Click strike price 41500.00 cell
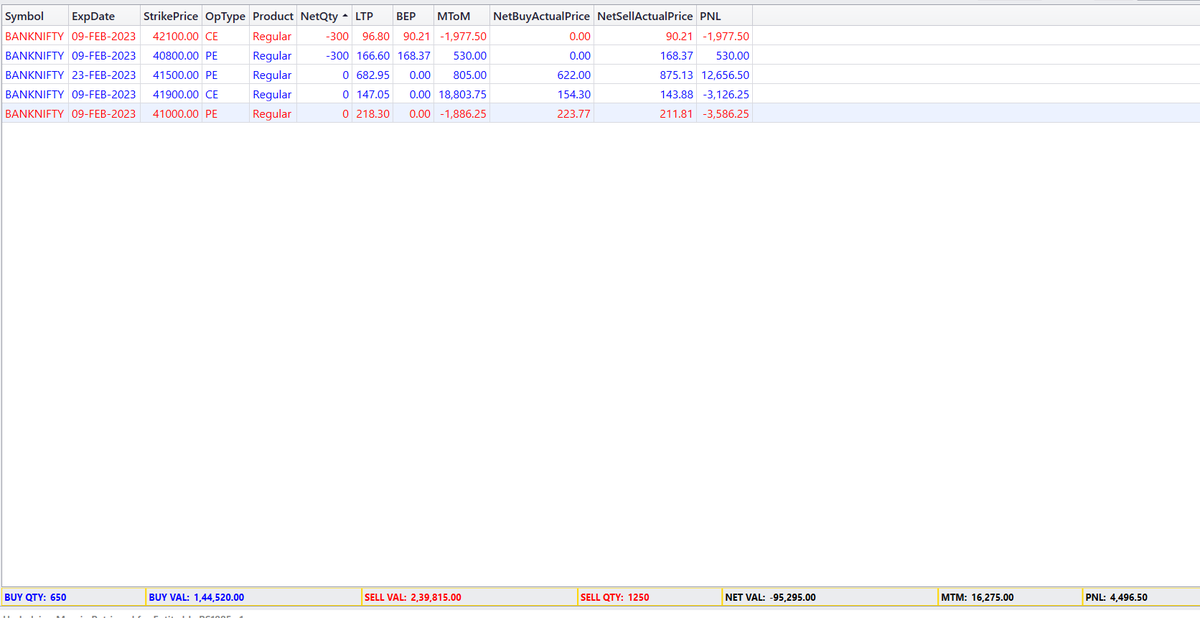This screenshot has height=618, width=1200. coord(176,75)
